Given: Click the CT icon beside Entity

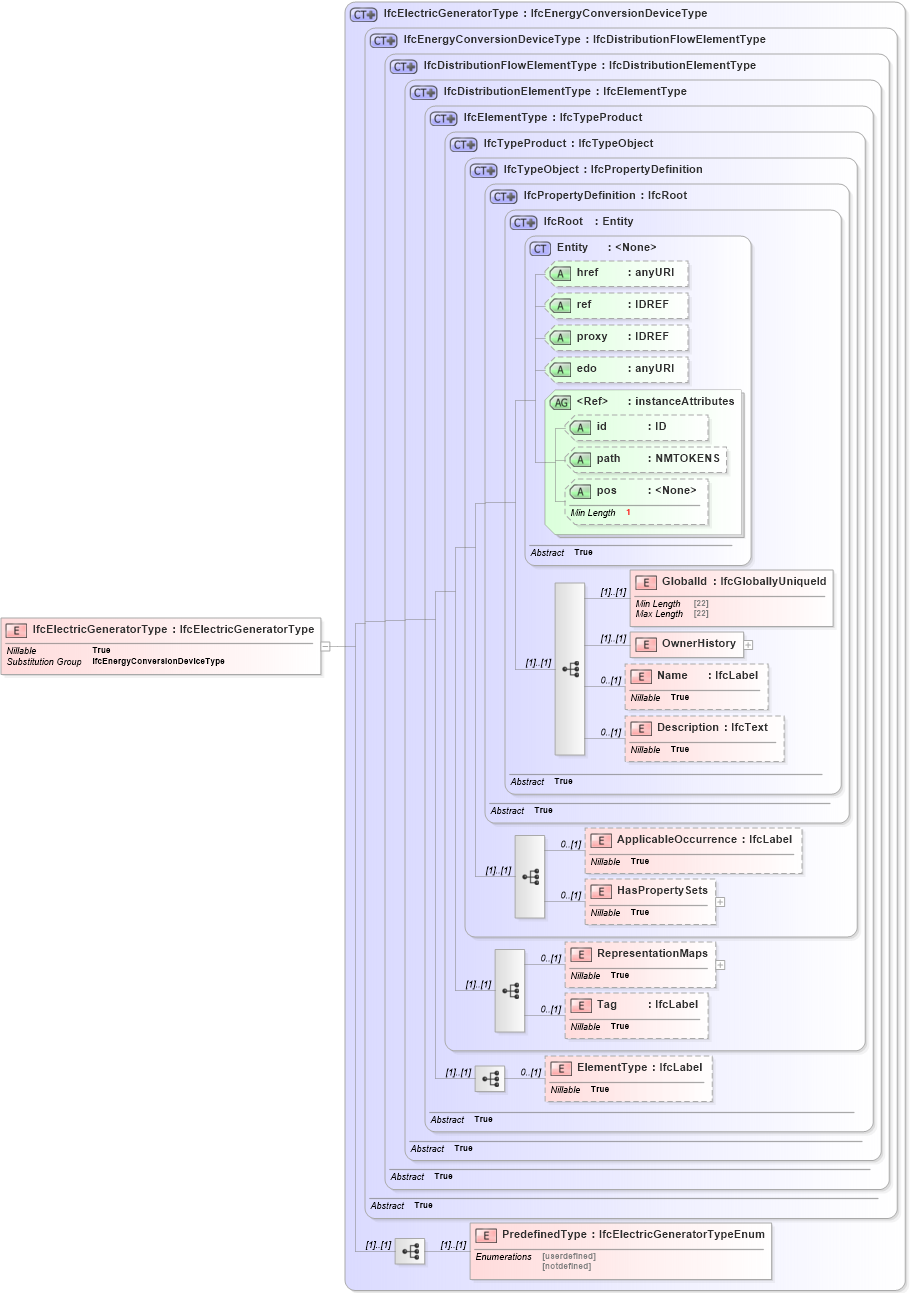Looking at the screenshot, I should (x=540, y=247).
